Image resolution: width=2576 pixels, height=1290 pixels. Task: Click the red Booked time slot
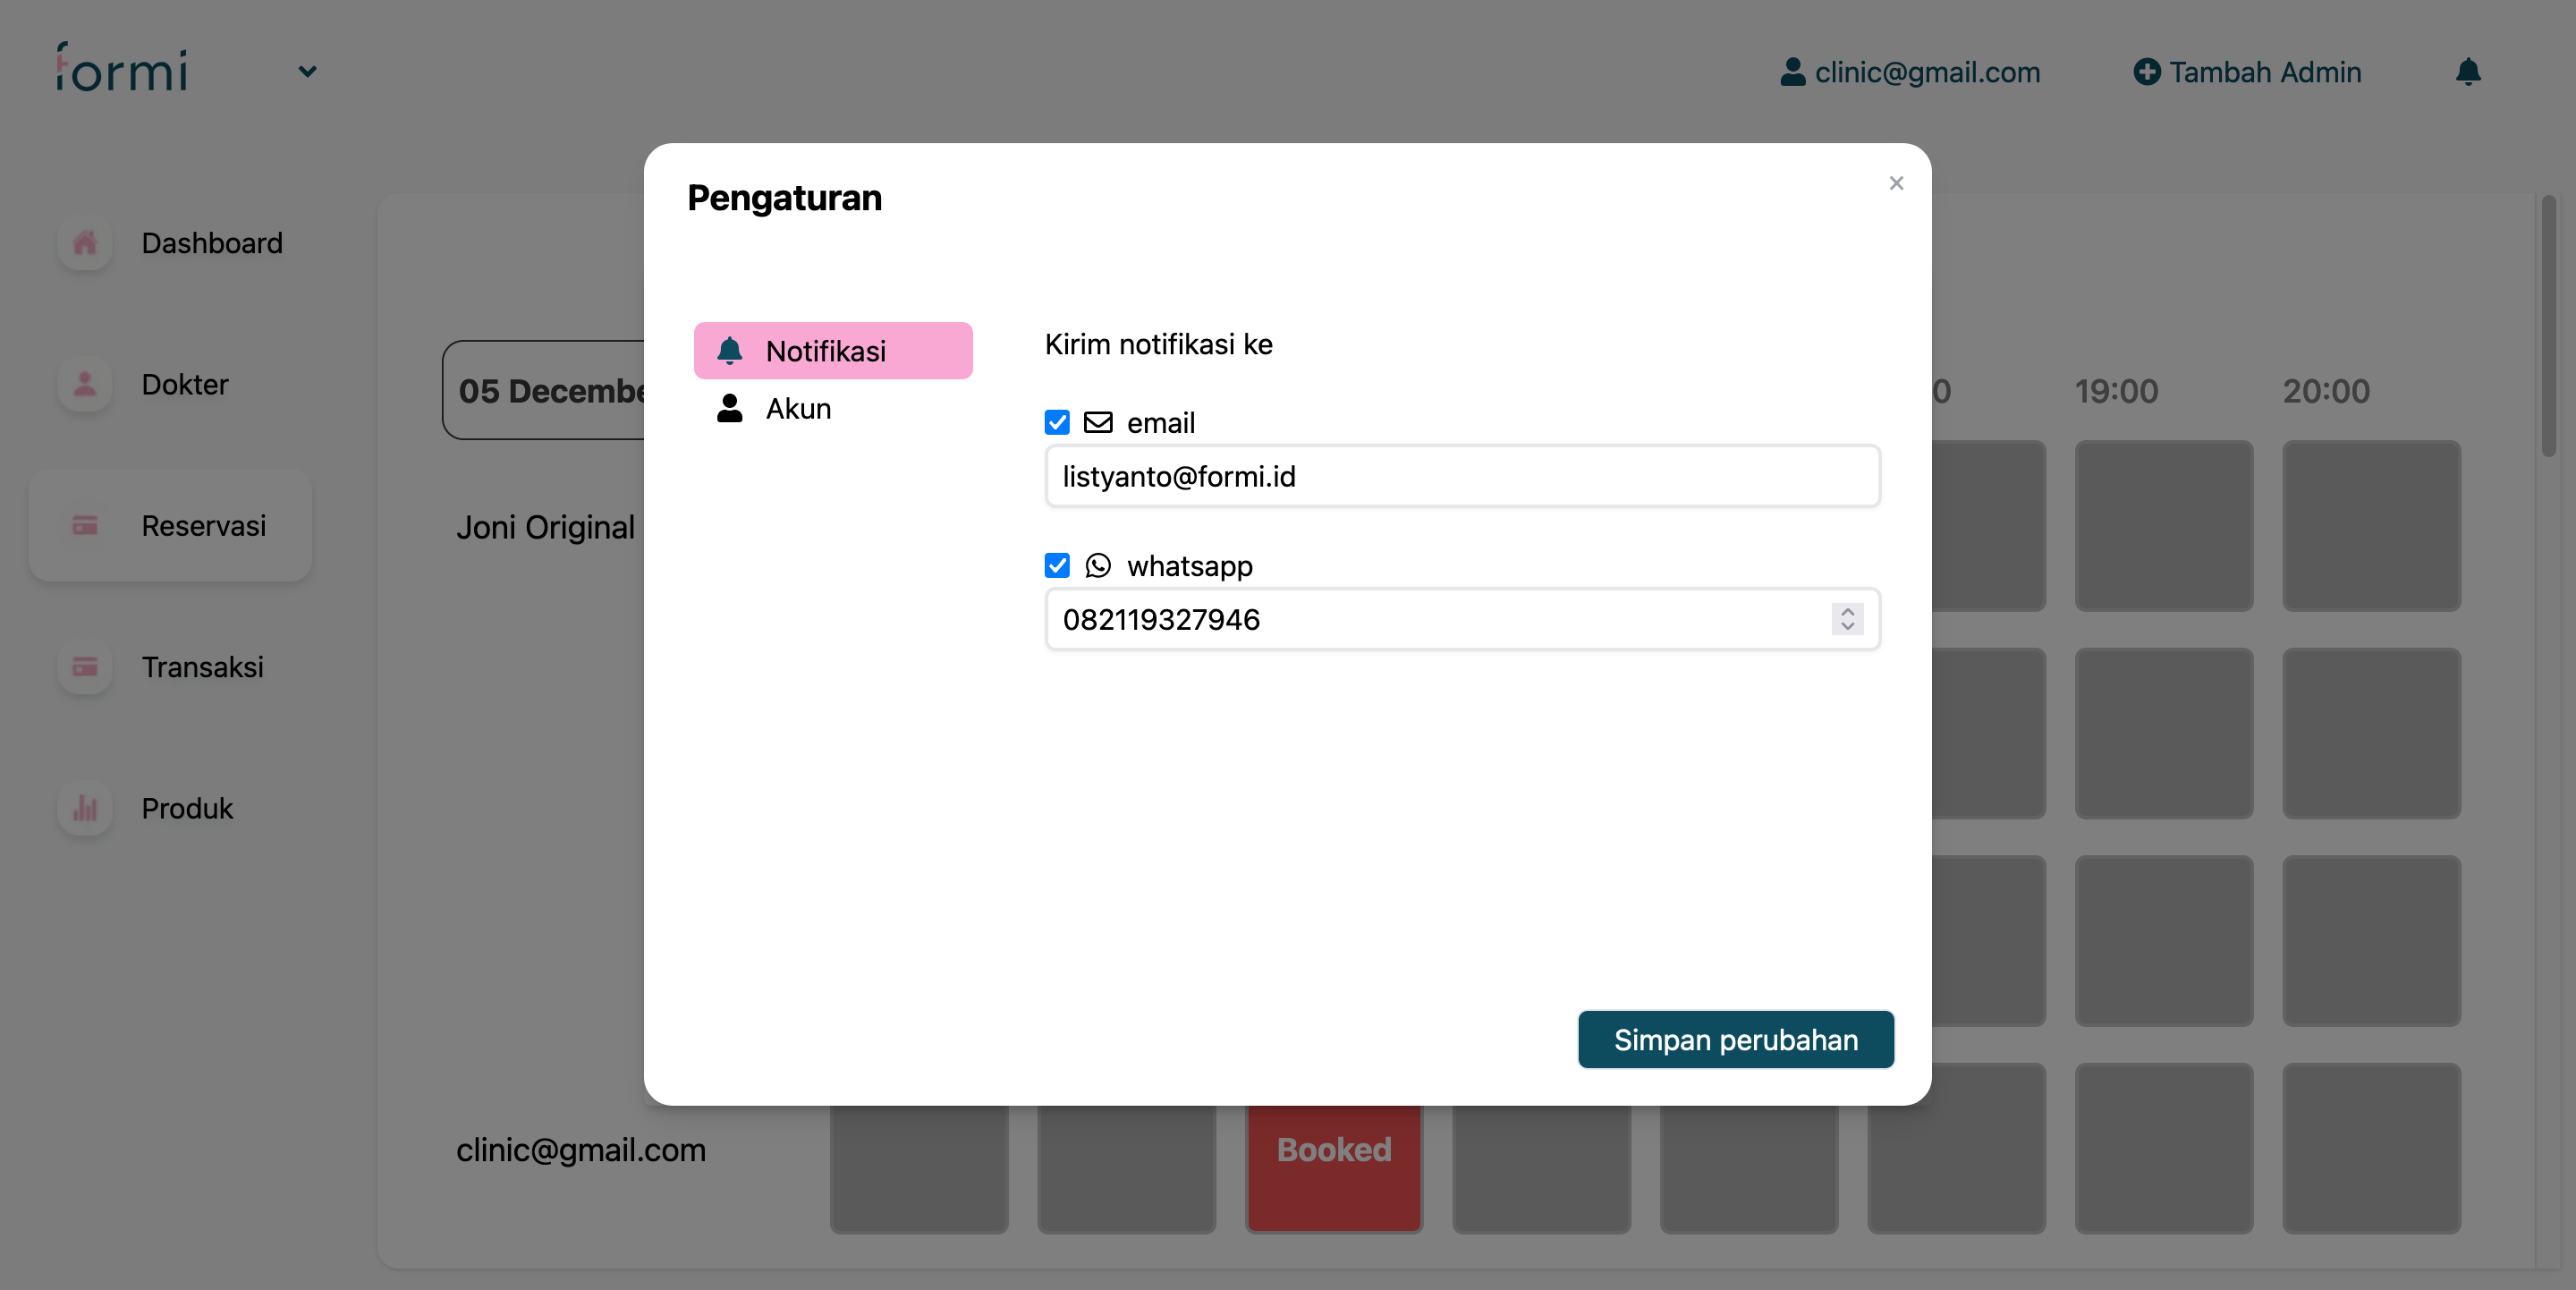(1333, 1160)
